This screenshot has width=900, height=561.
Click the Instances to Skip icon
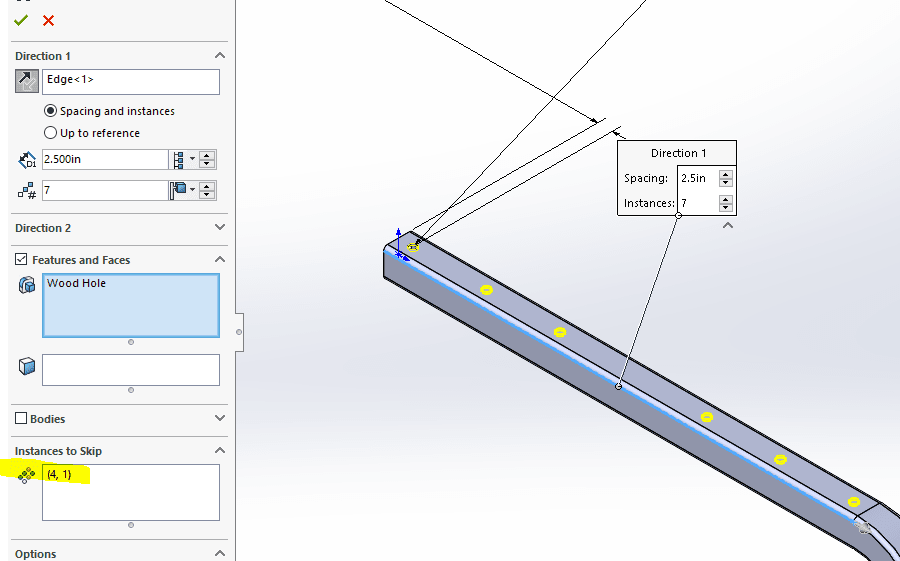point(26,474)
